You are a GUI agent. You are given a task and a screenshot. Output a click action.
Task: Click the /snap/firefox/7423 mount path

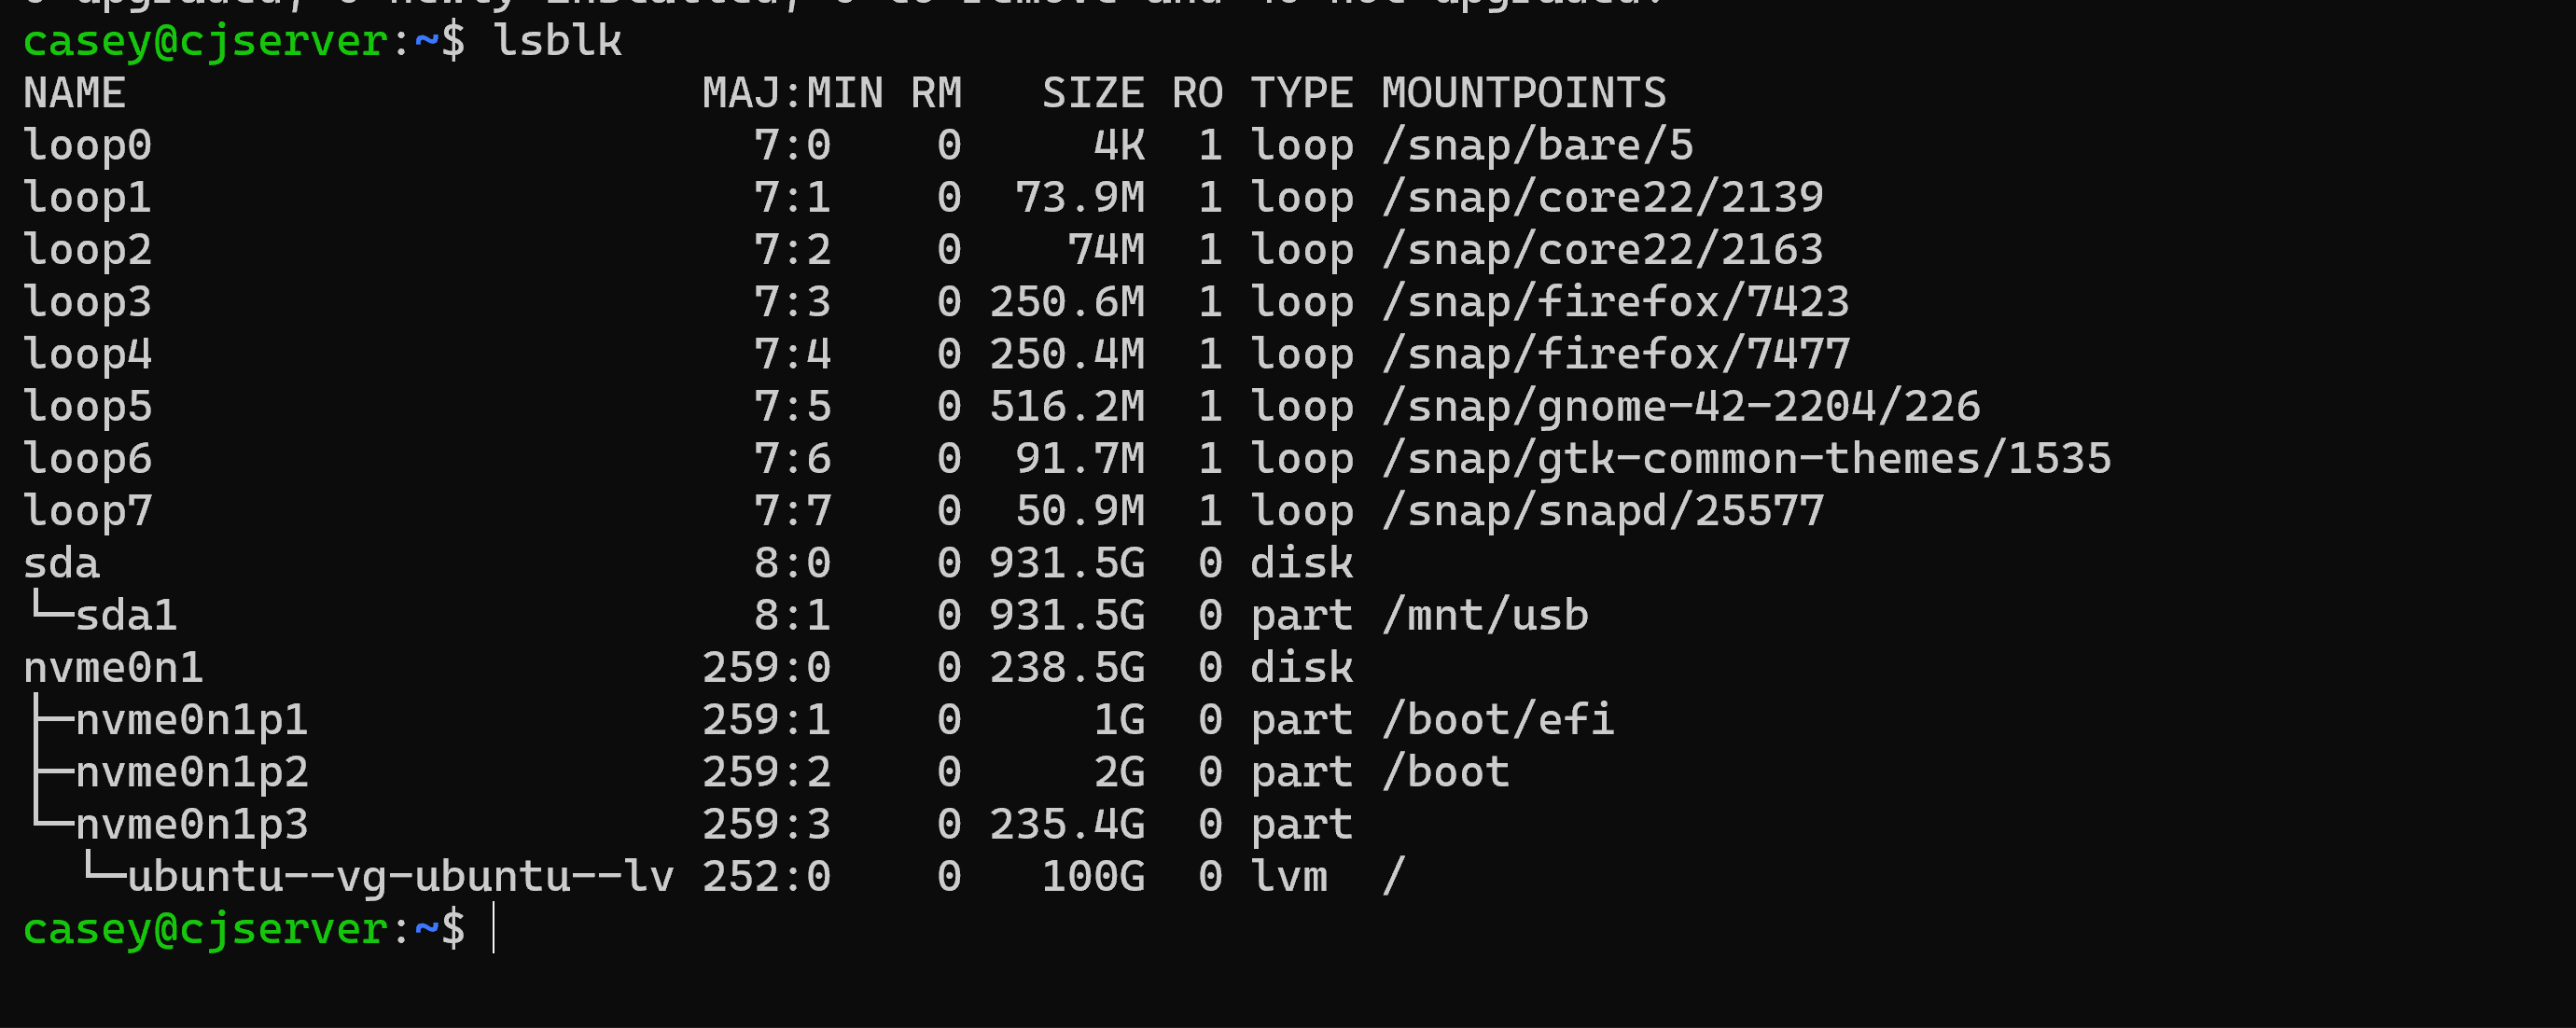click(x=1615, y=302)
